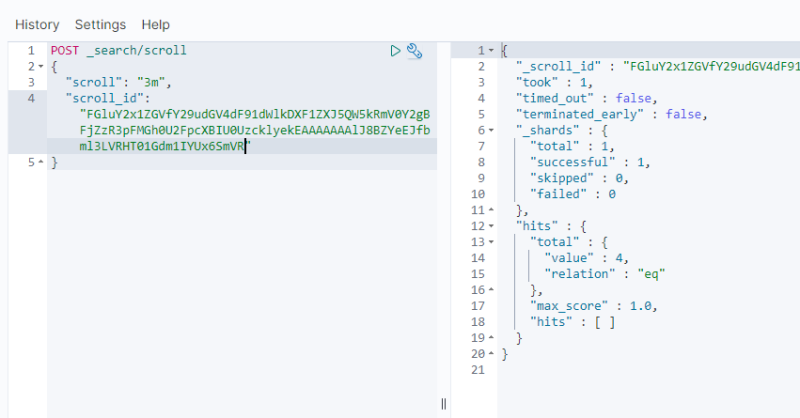
Task: Toggle fold arrow at editor line 5
Action: coord(41,162)
